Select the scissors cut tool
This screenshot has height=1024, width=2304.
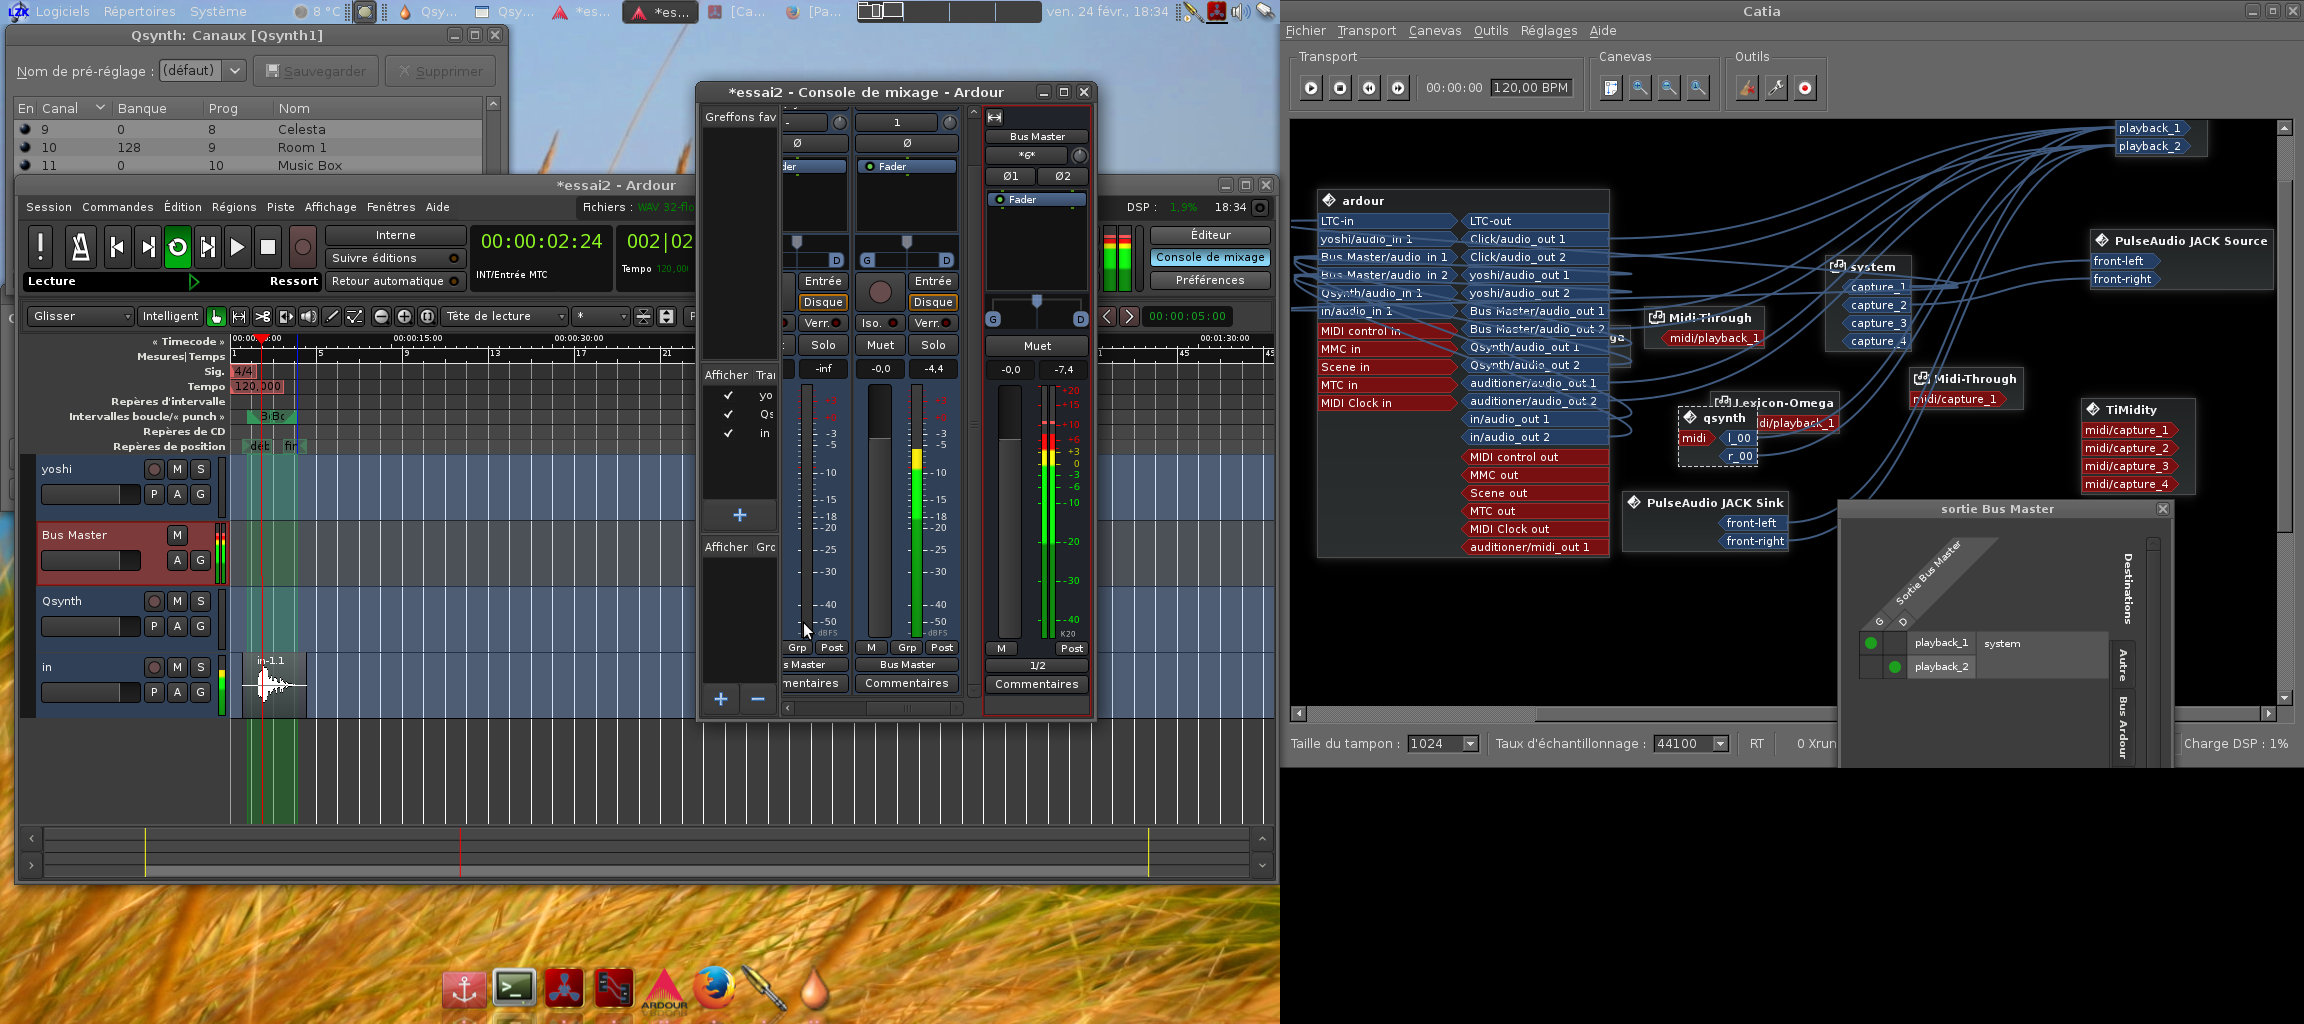coord(262,317)
